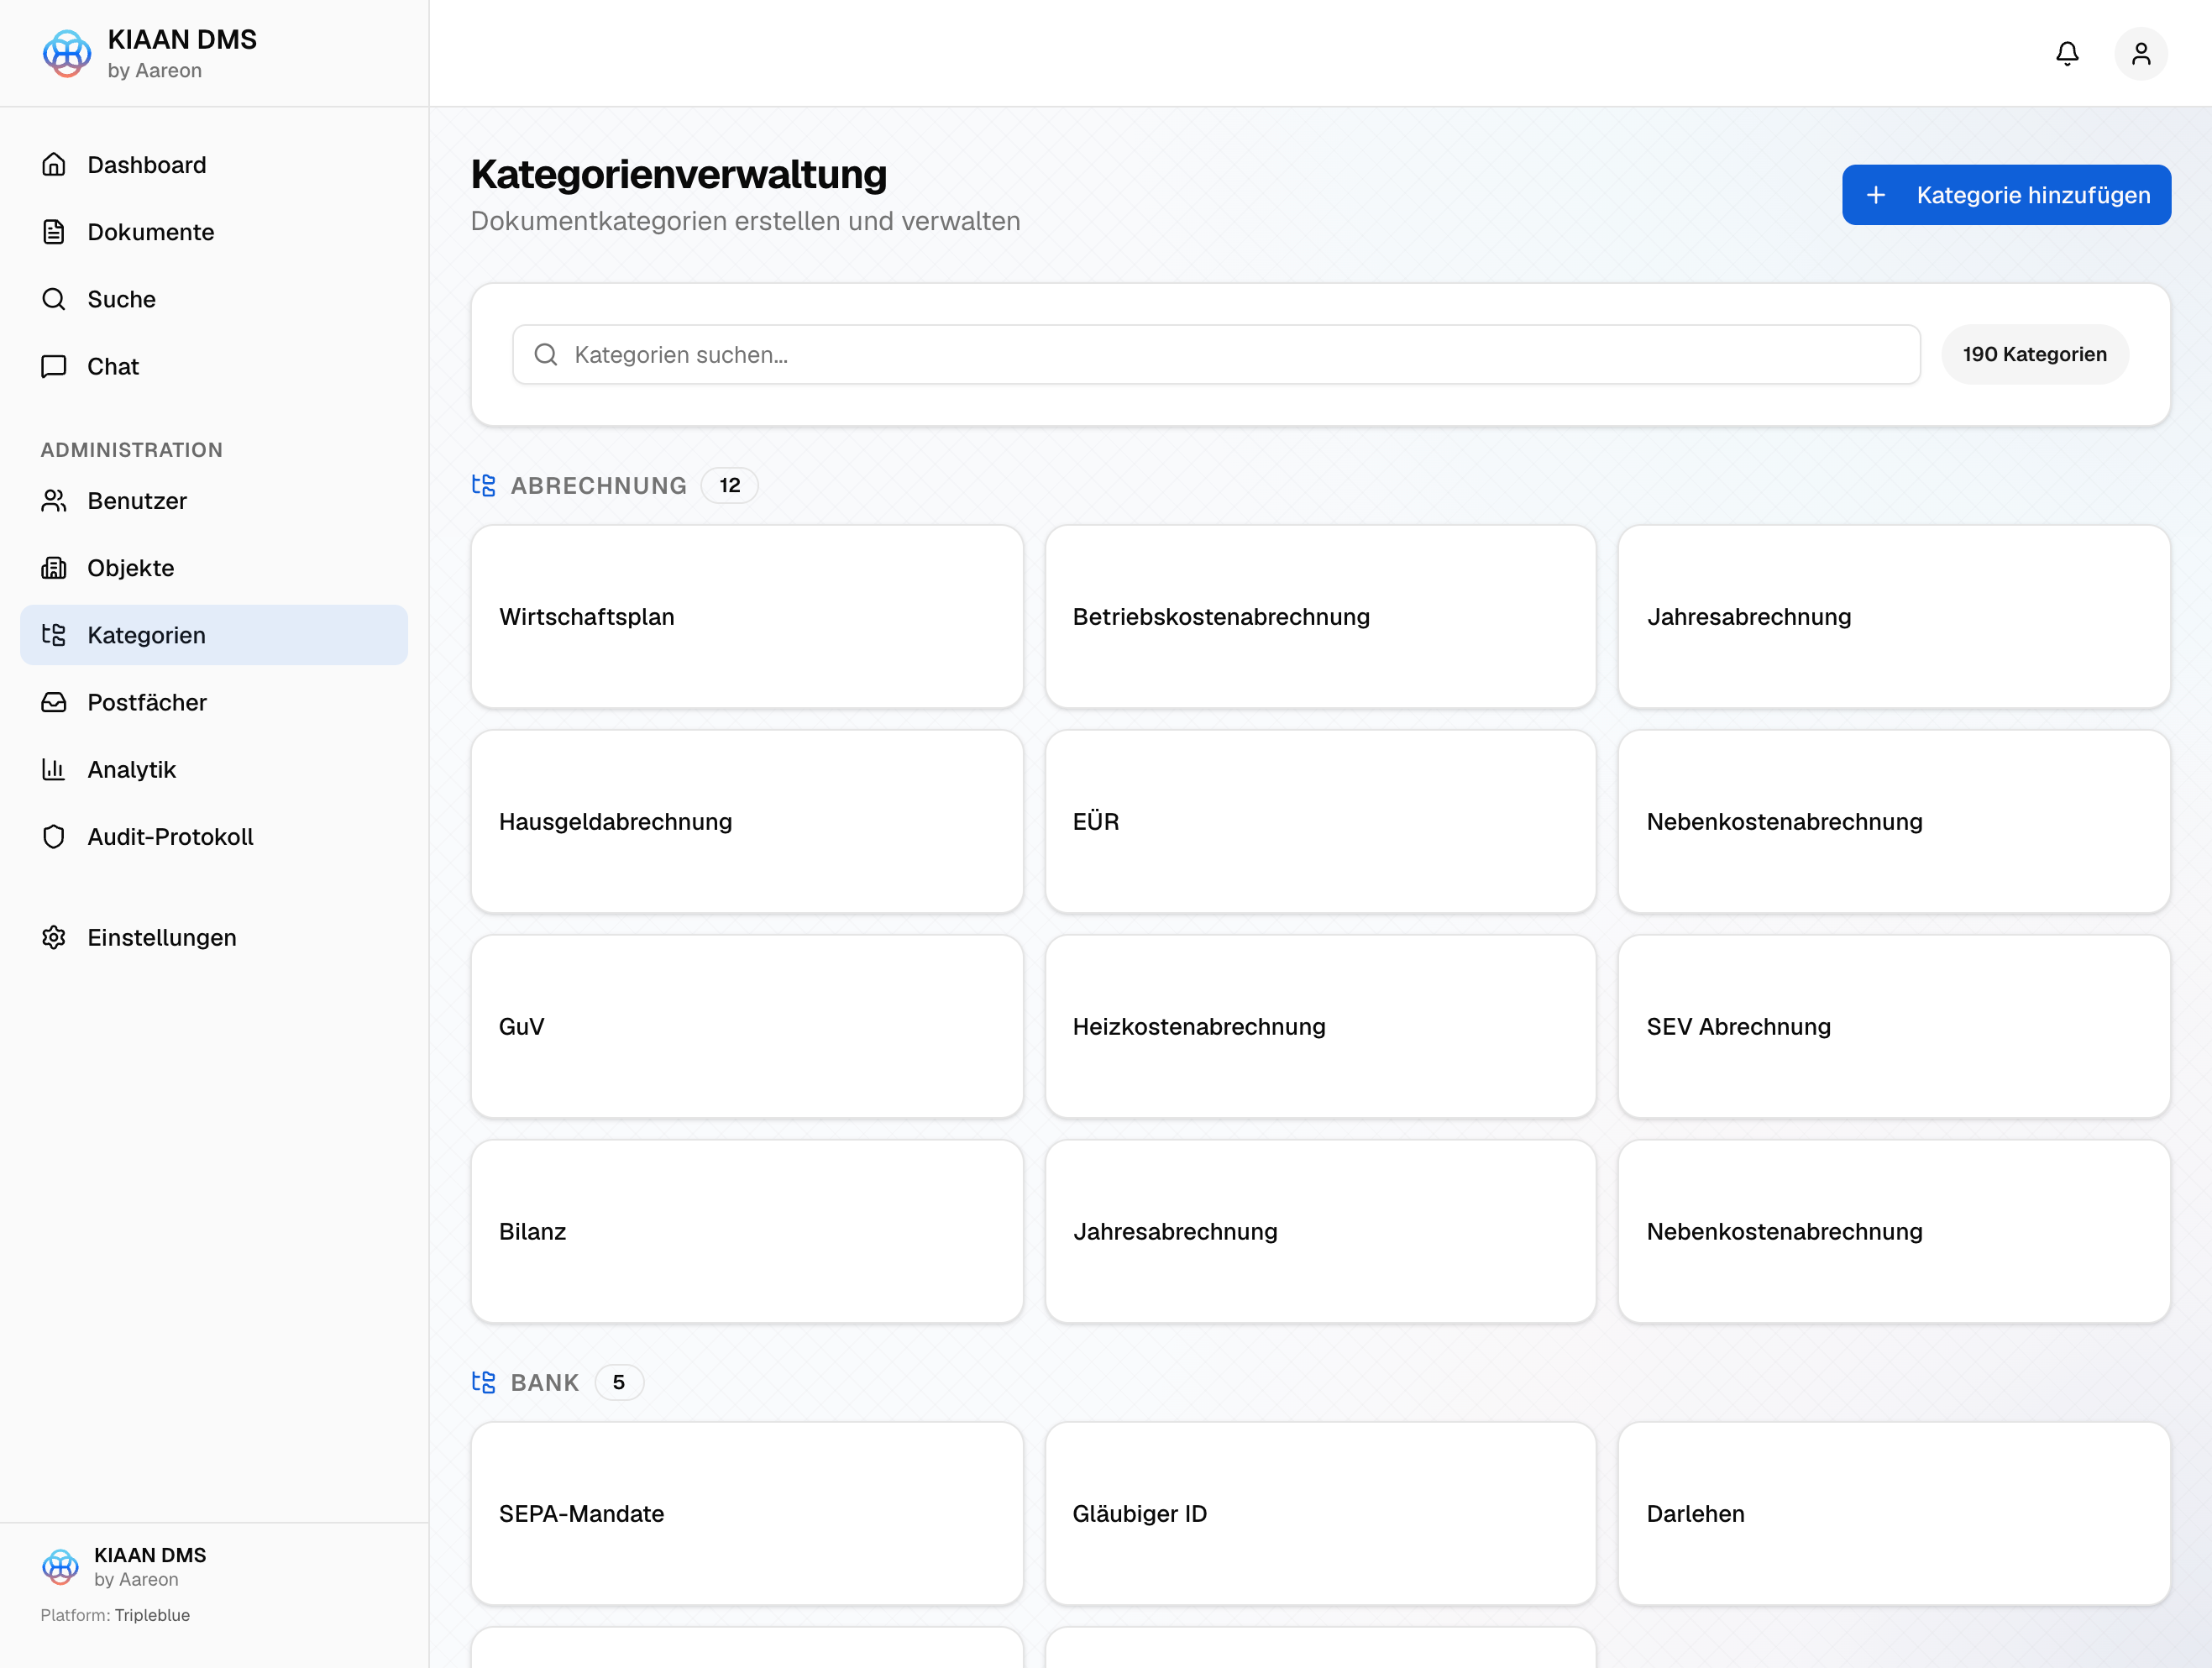The height and width of the screenshot is (1668, 2212).
Task: Focus the Kategorien suchen input field
Action: [x=1216, y=354]
